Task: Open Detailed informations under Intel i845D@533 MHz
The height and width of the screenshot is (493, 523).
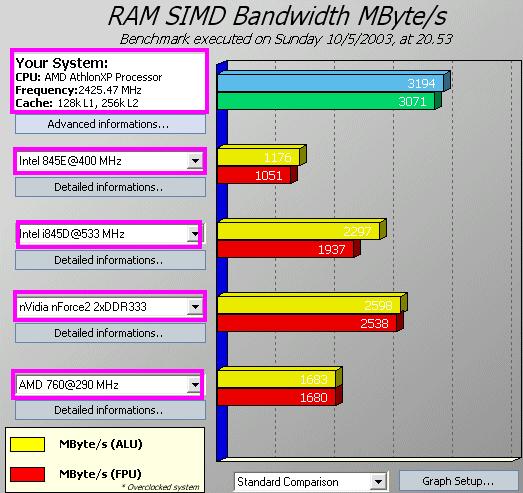Action: click(110, 260)
